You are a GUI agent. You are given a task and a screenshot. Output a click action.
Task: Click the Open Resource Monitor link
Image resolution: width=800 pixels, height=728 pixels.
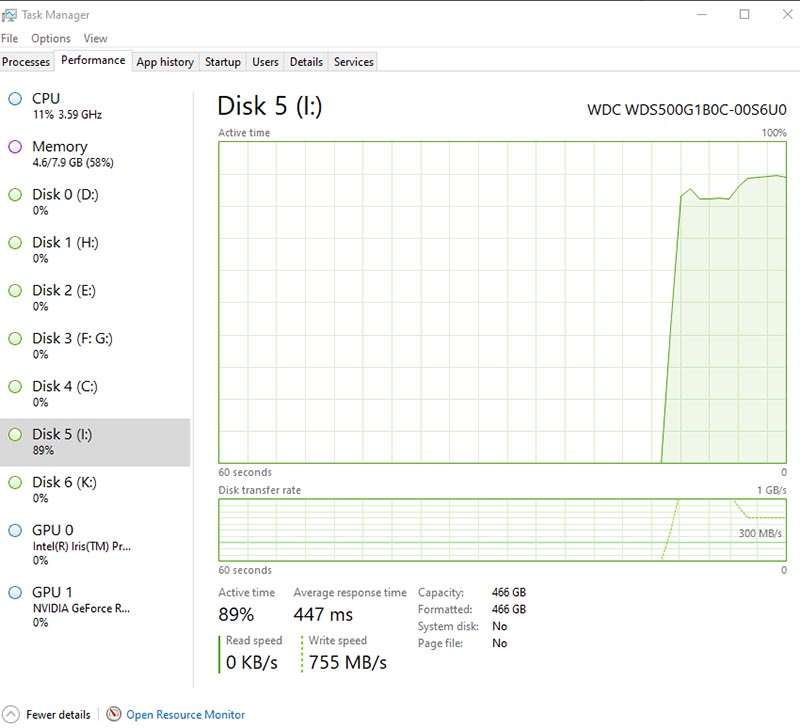[x=186, y=715]
